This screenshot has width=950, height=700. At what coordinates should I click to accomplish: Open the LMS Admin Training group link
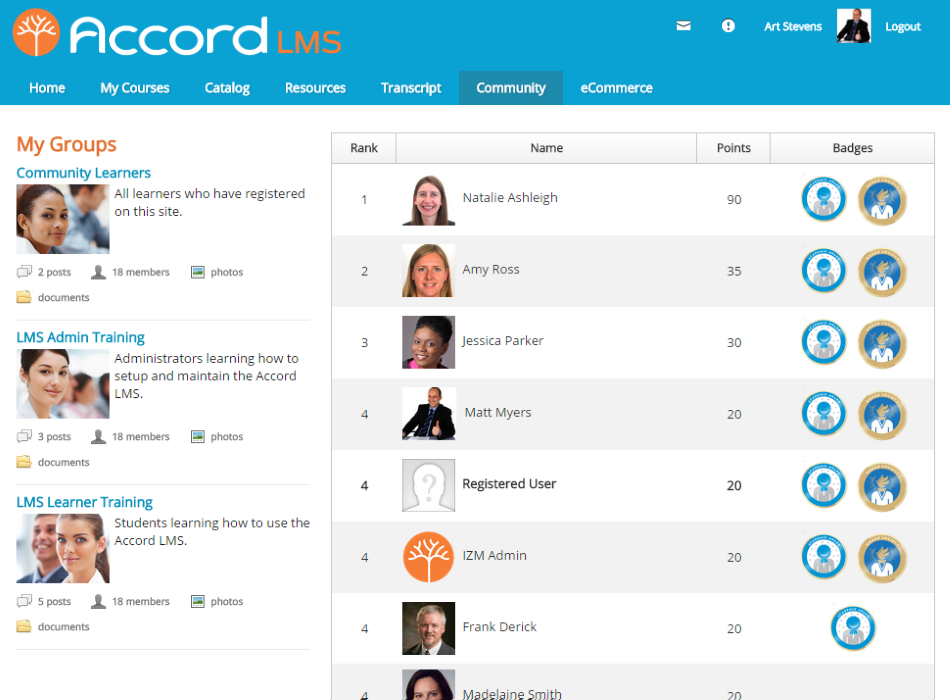[x=81, y=337]
